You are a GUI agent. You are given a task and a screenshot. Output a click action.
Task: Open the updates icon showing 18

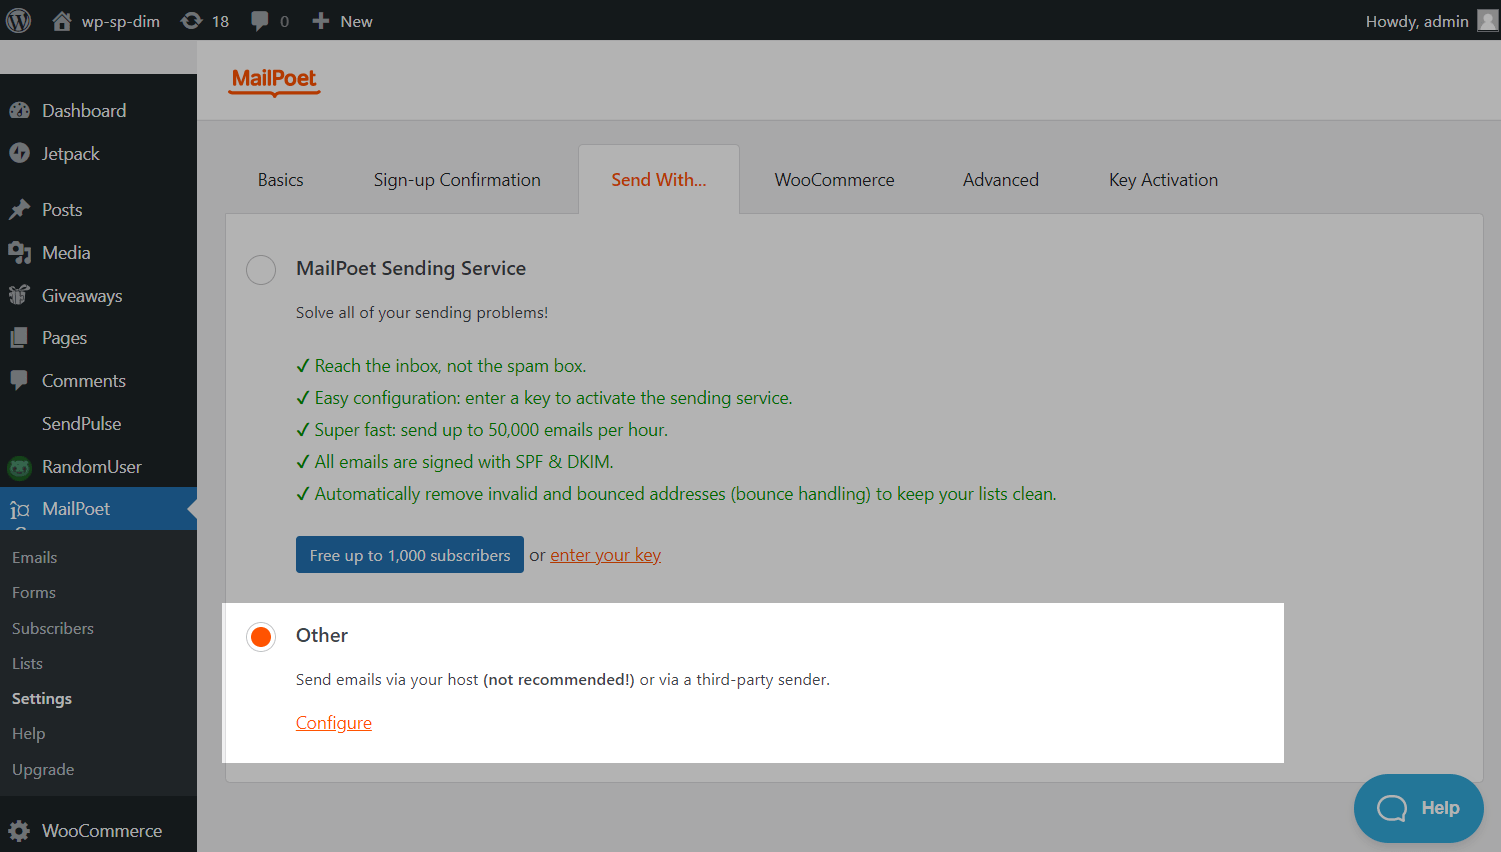(x=191, y=21)
